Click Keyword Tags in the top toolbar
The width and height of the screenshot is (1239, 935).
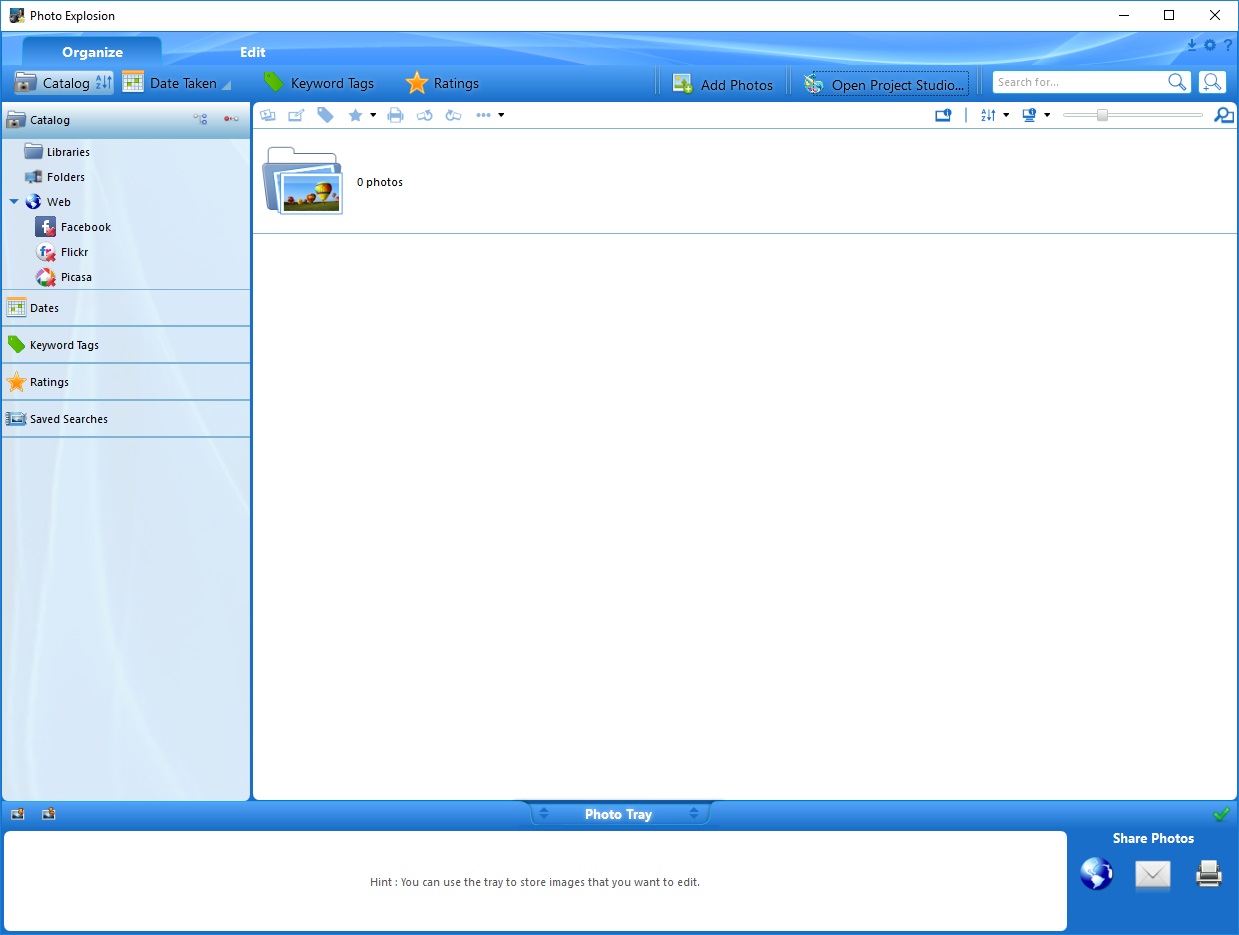[x=318, y=83]
